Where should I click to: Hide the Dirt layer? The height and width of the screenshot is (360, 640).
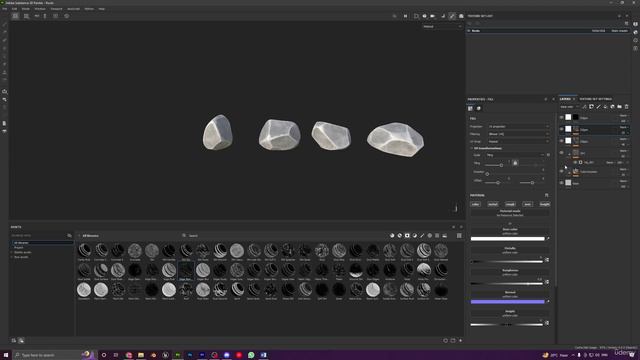click(561, 153)
